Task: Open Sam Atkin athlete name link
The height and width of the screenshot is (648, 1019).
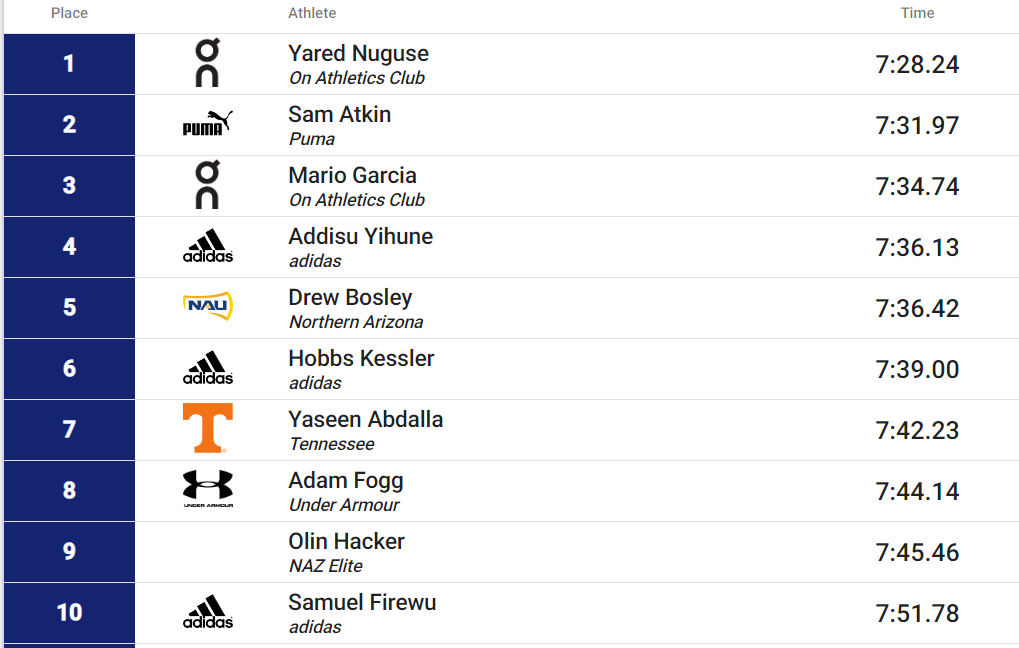Action: 339,114
